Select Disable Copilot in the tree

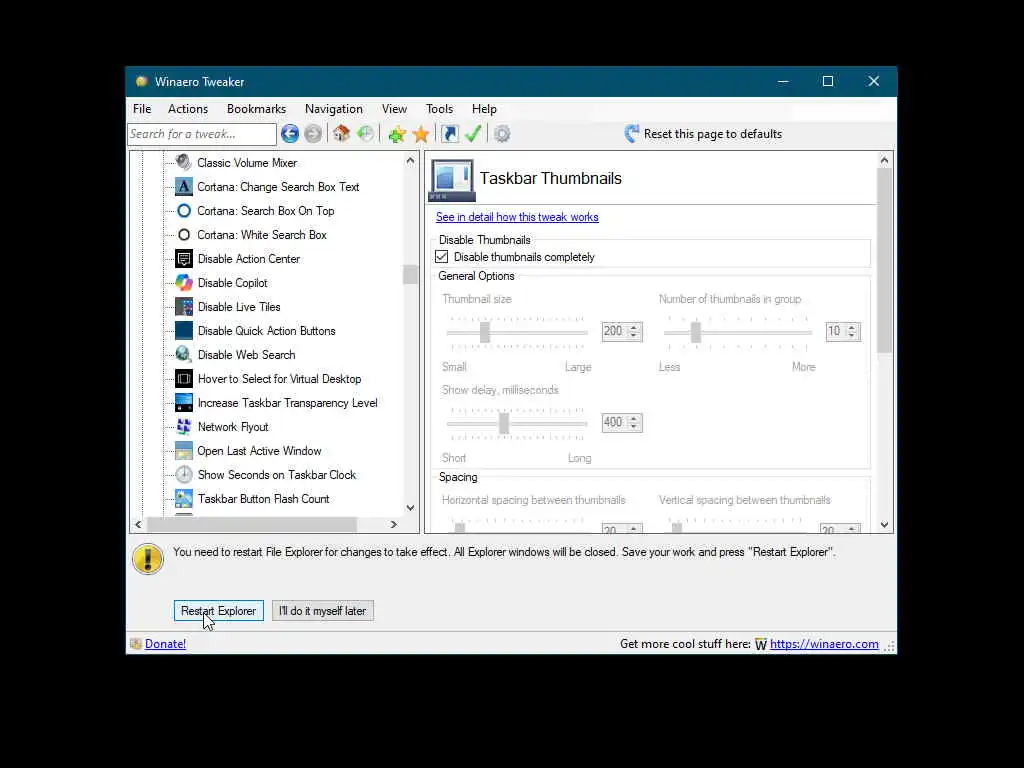232,283
